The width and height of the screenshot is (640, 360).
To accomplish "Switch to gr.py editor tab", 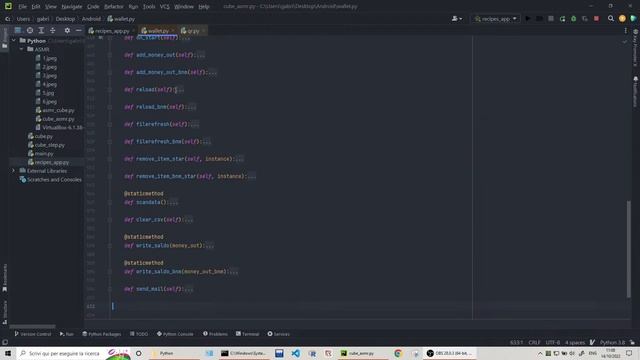I will tap(192, 31).
